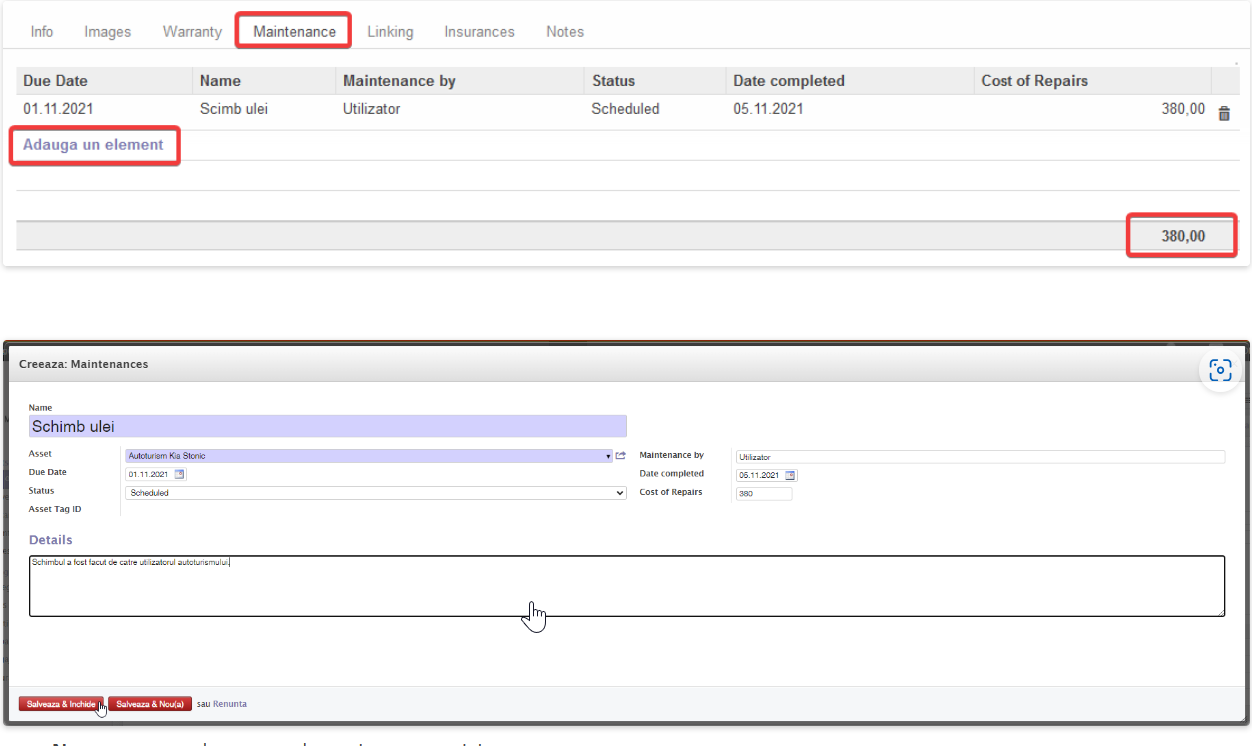The width and height of the screenshot is (1252, 746).
Task: Click the Renunta cancel link
Action: tap(229, 704)
